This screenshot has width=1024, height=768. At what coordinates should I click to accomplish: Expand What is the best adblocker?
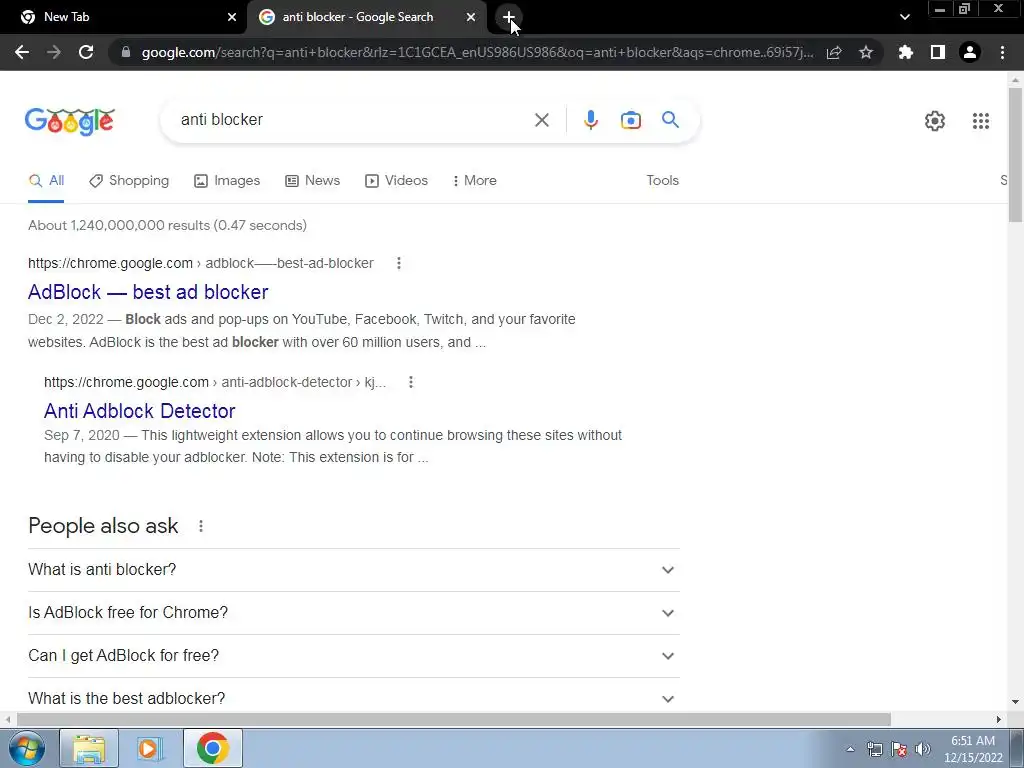coord(353,698)
